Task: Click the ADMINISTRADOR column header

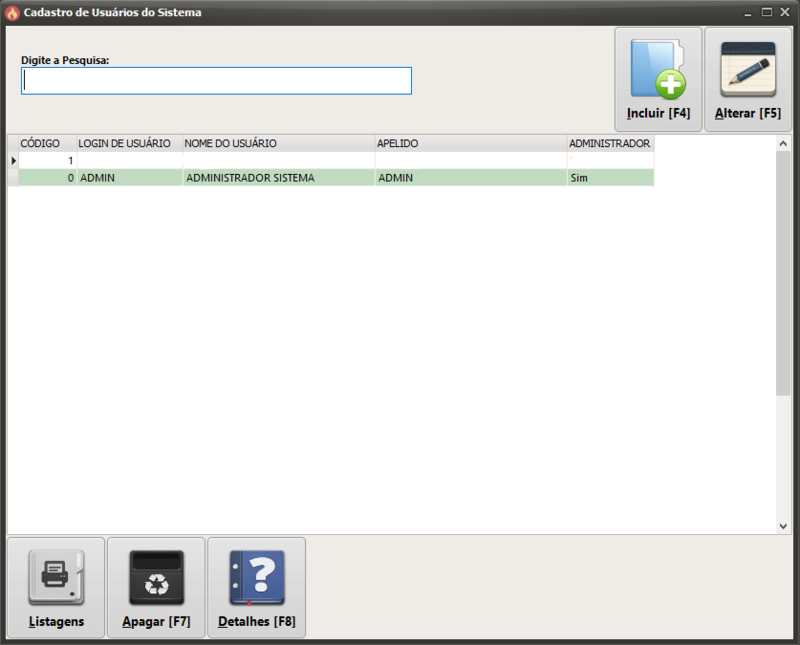Action: [611, 143]
